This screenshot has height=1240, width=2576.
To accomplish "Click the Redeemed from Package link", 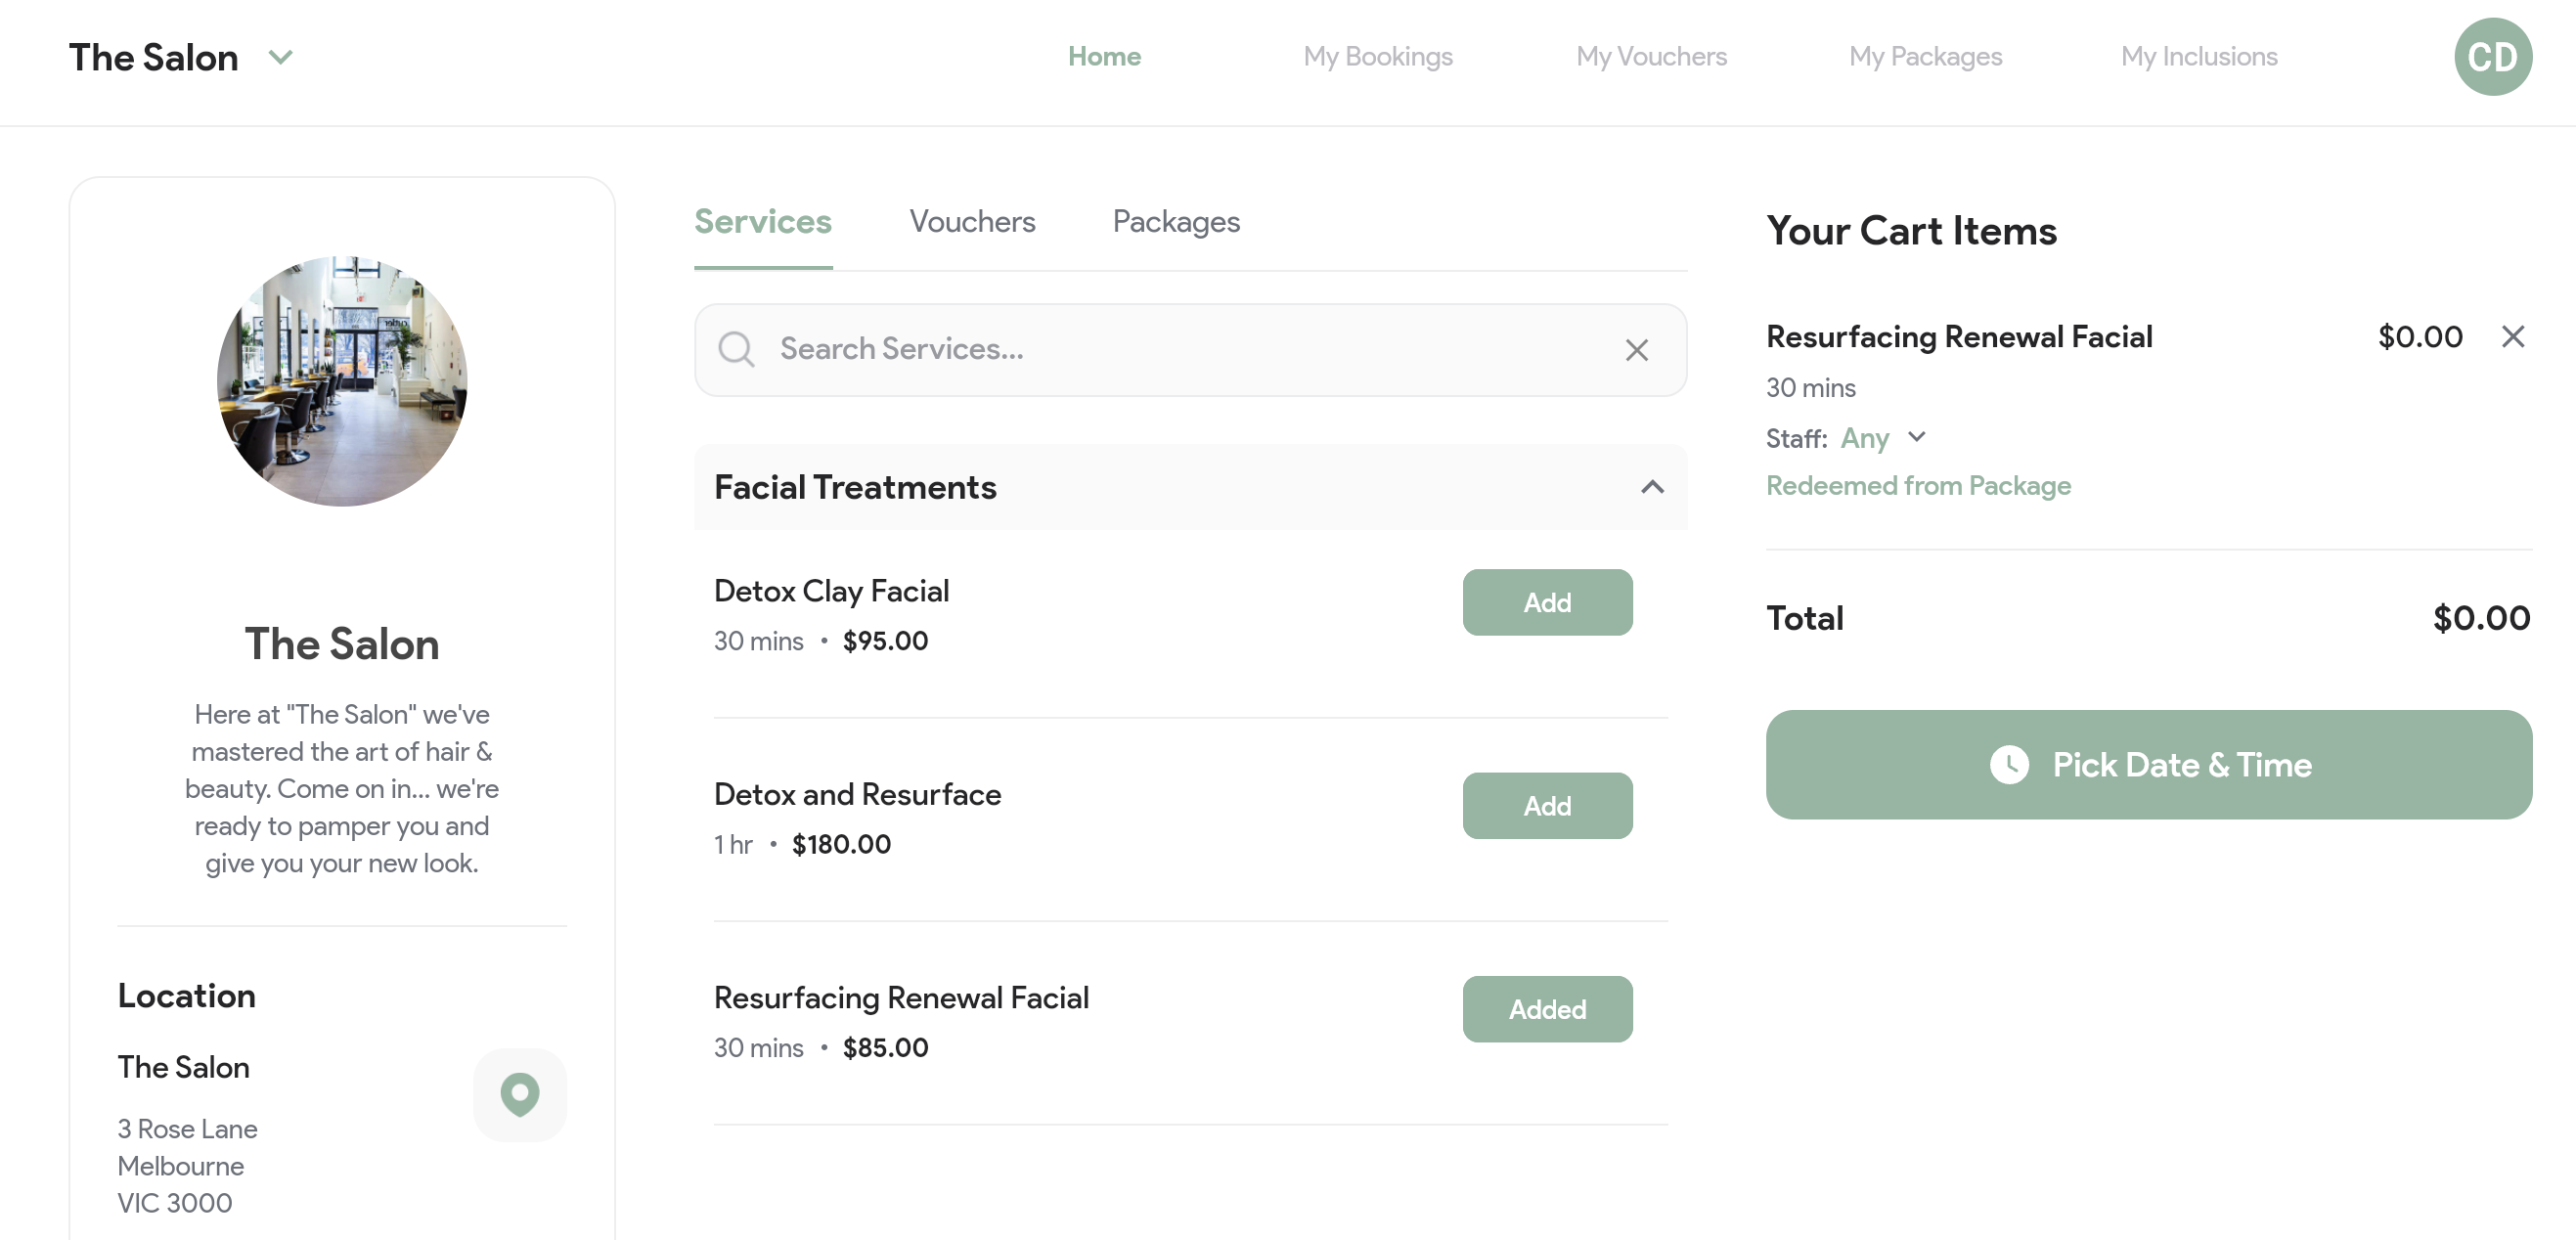I will pos(1918,486).
